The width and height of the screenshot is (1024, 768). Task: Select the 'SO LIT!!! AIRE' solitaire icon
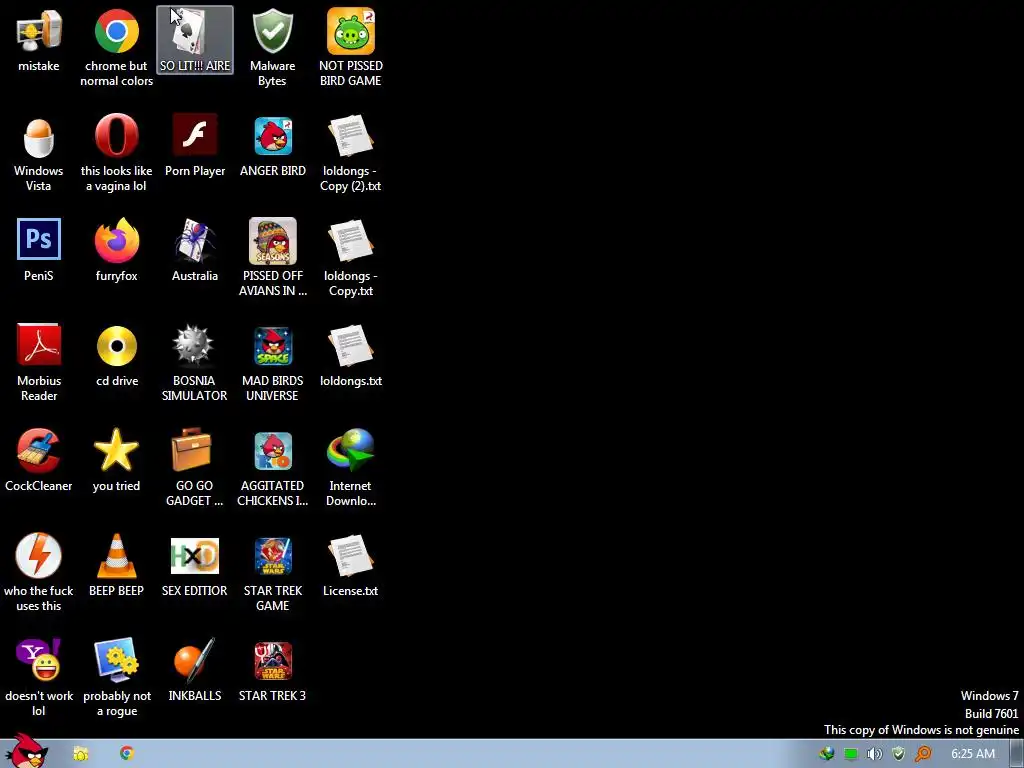click(195, 39)
